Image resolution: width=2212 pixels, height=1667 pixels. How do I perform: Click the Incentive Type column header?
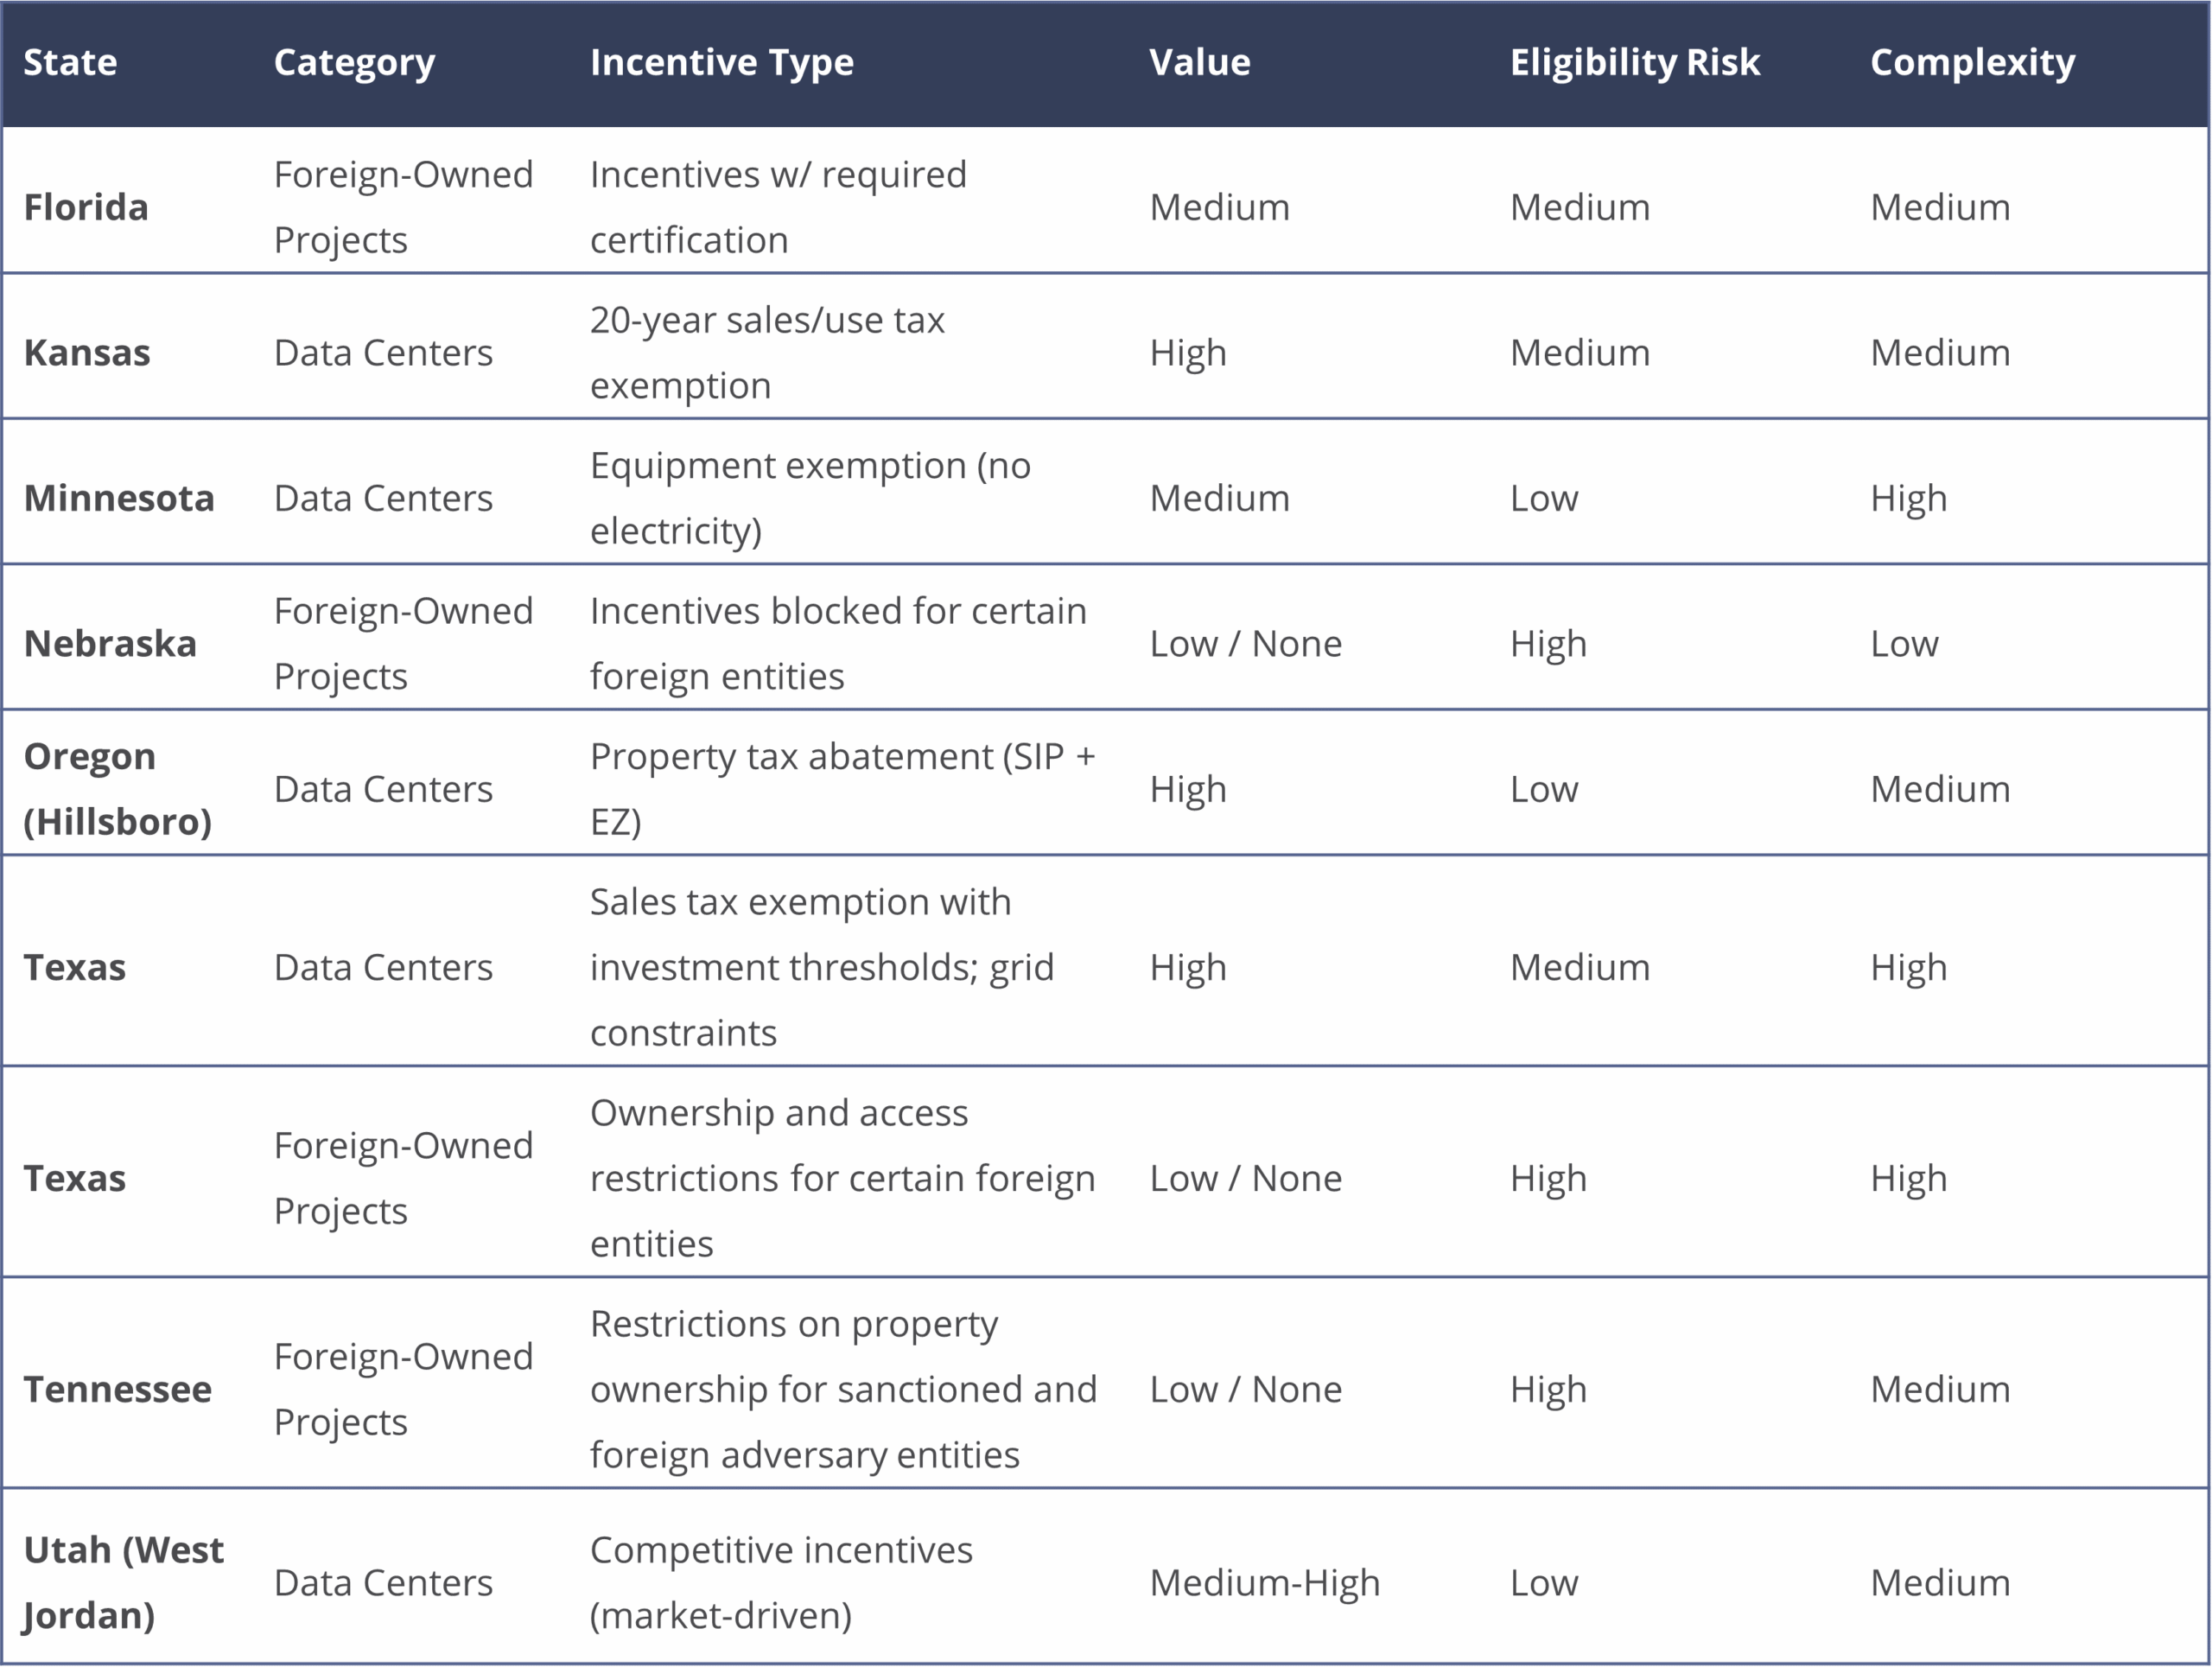coord(721,62)
